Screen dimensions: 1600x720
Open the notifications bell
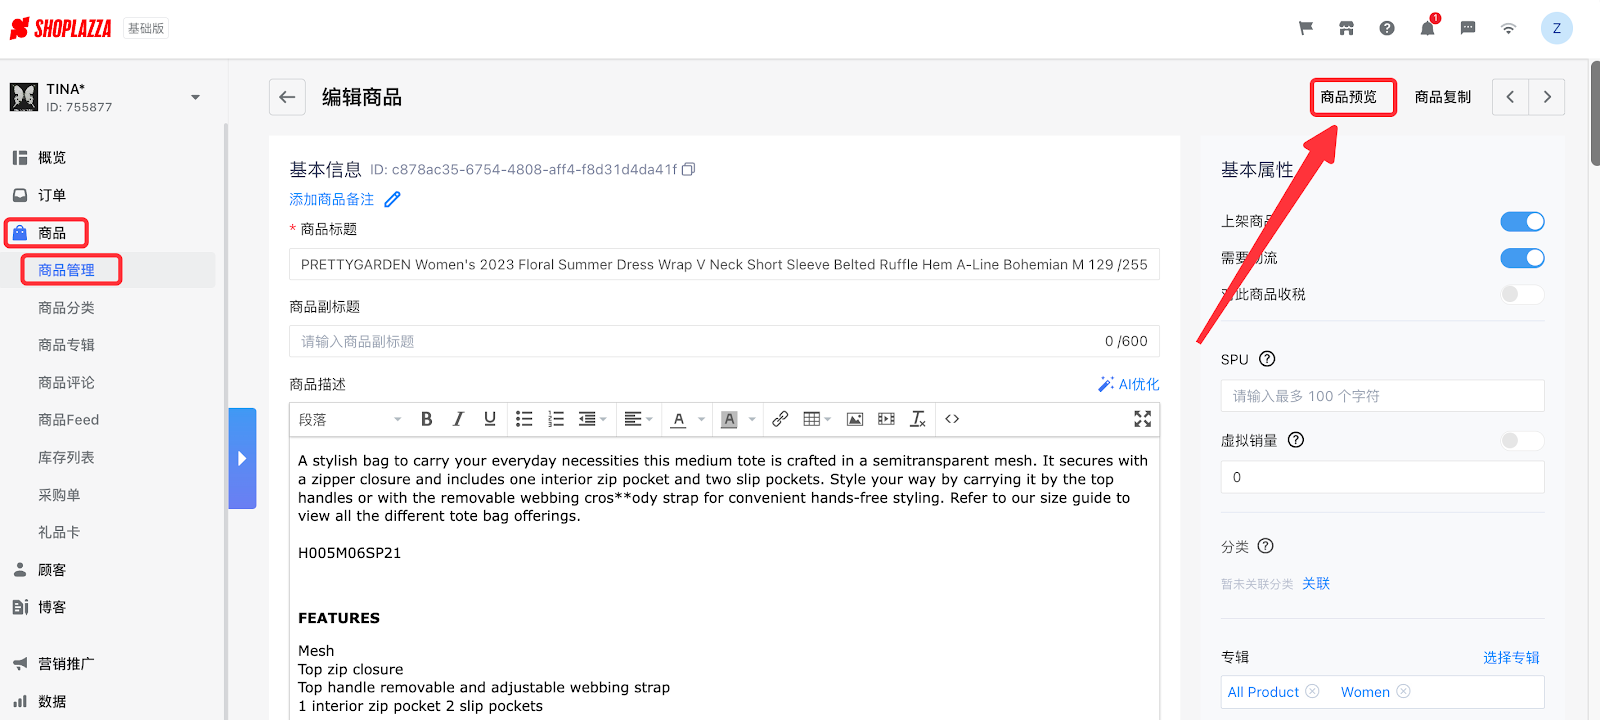click(1427, 29)
